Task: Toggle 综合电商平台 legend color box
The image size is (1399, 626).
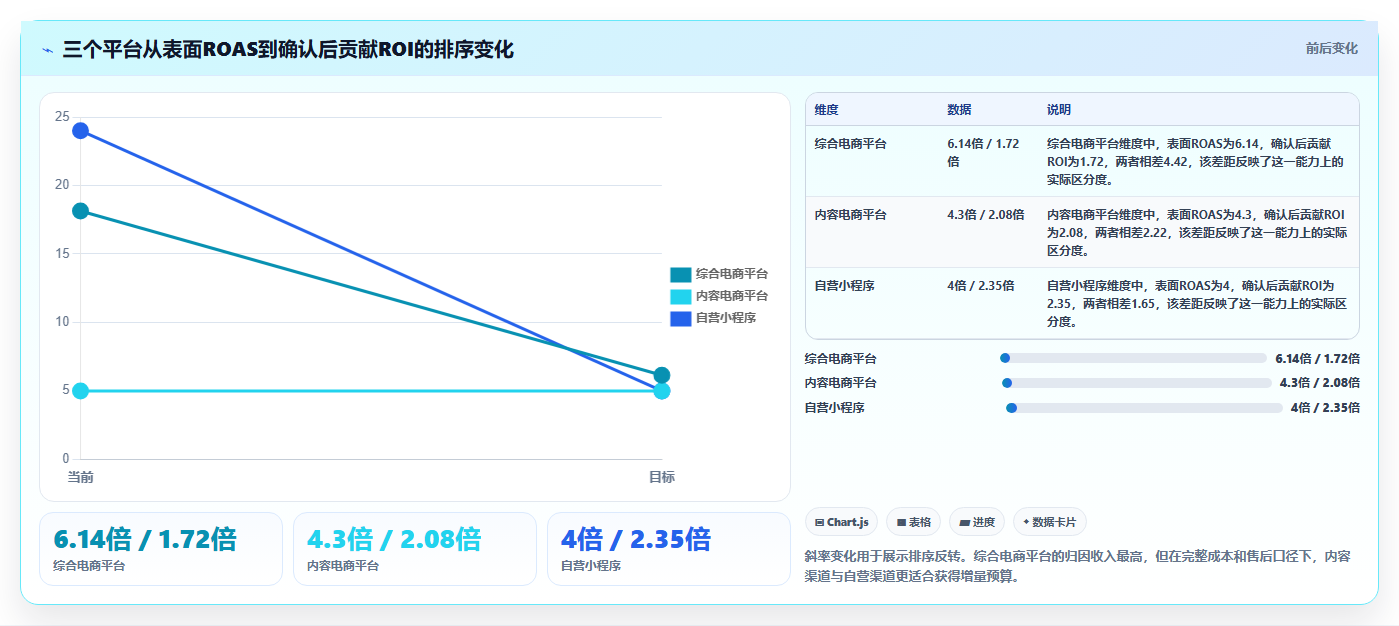Action: (x=680, y=274)
